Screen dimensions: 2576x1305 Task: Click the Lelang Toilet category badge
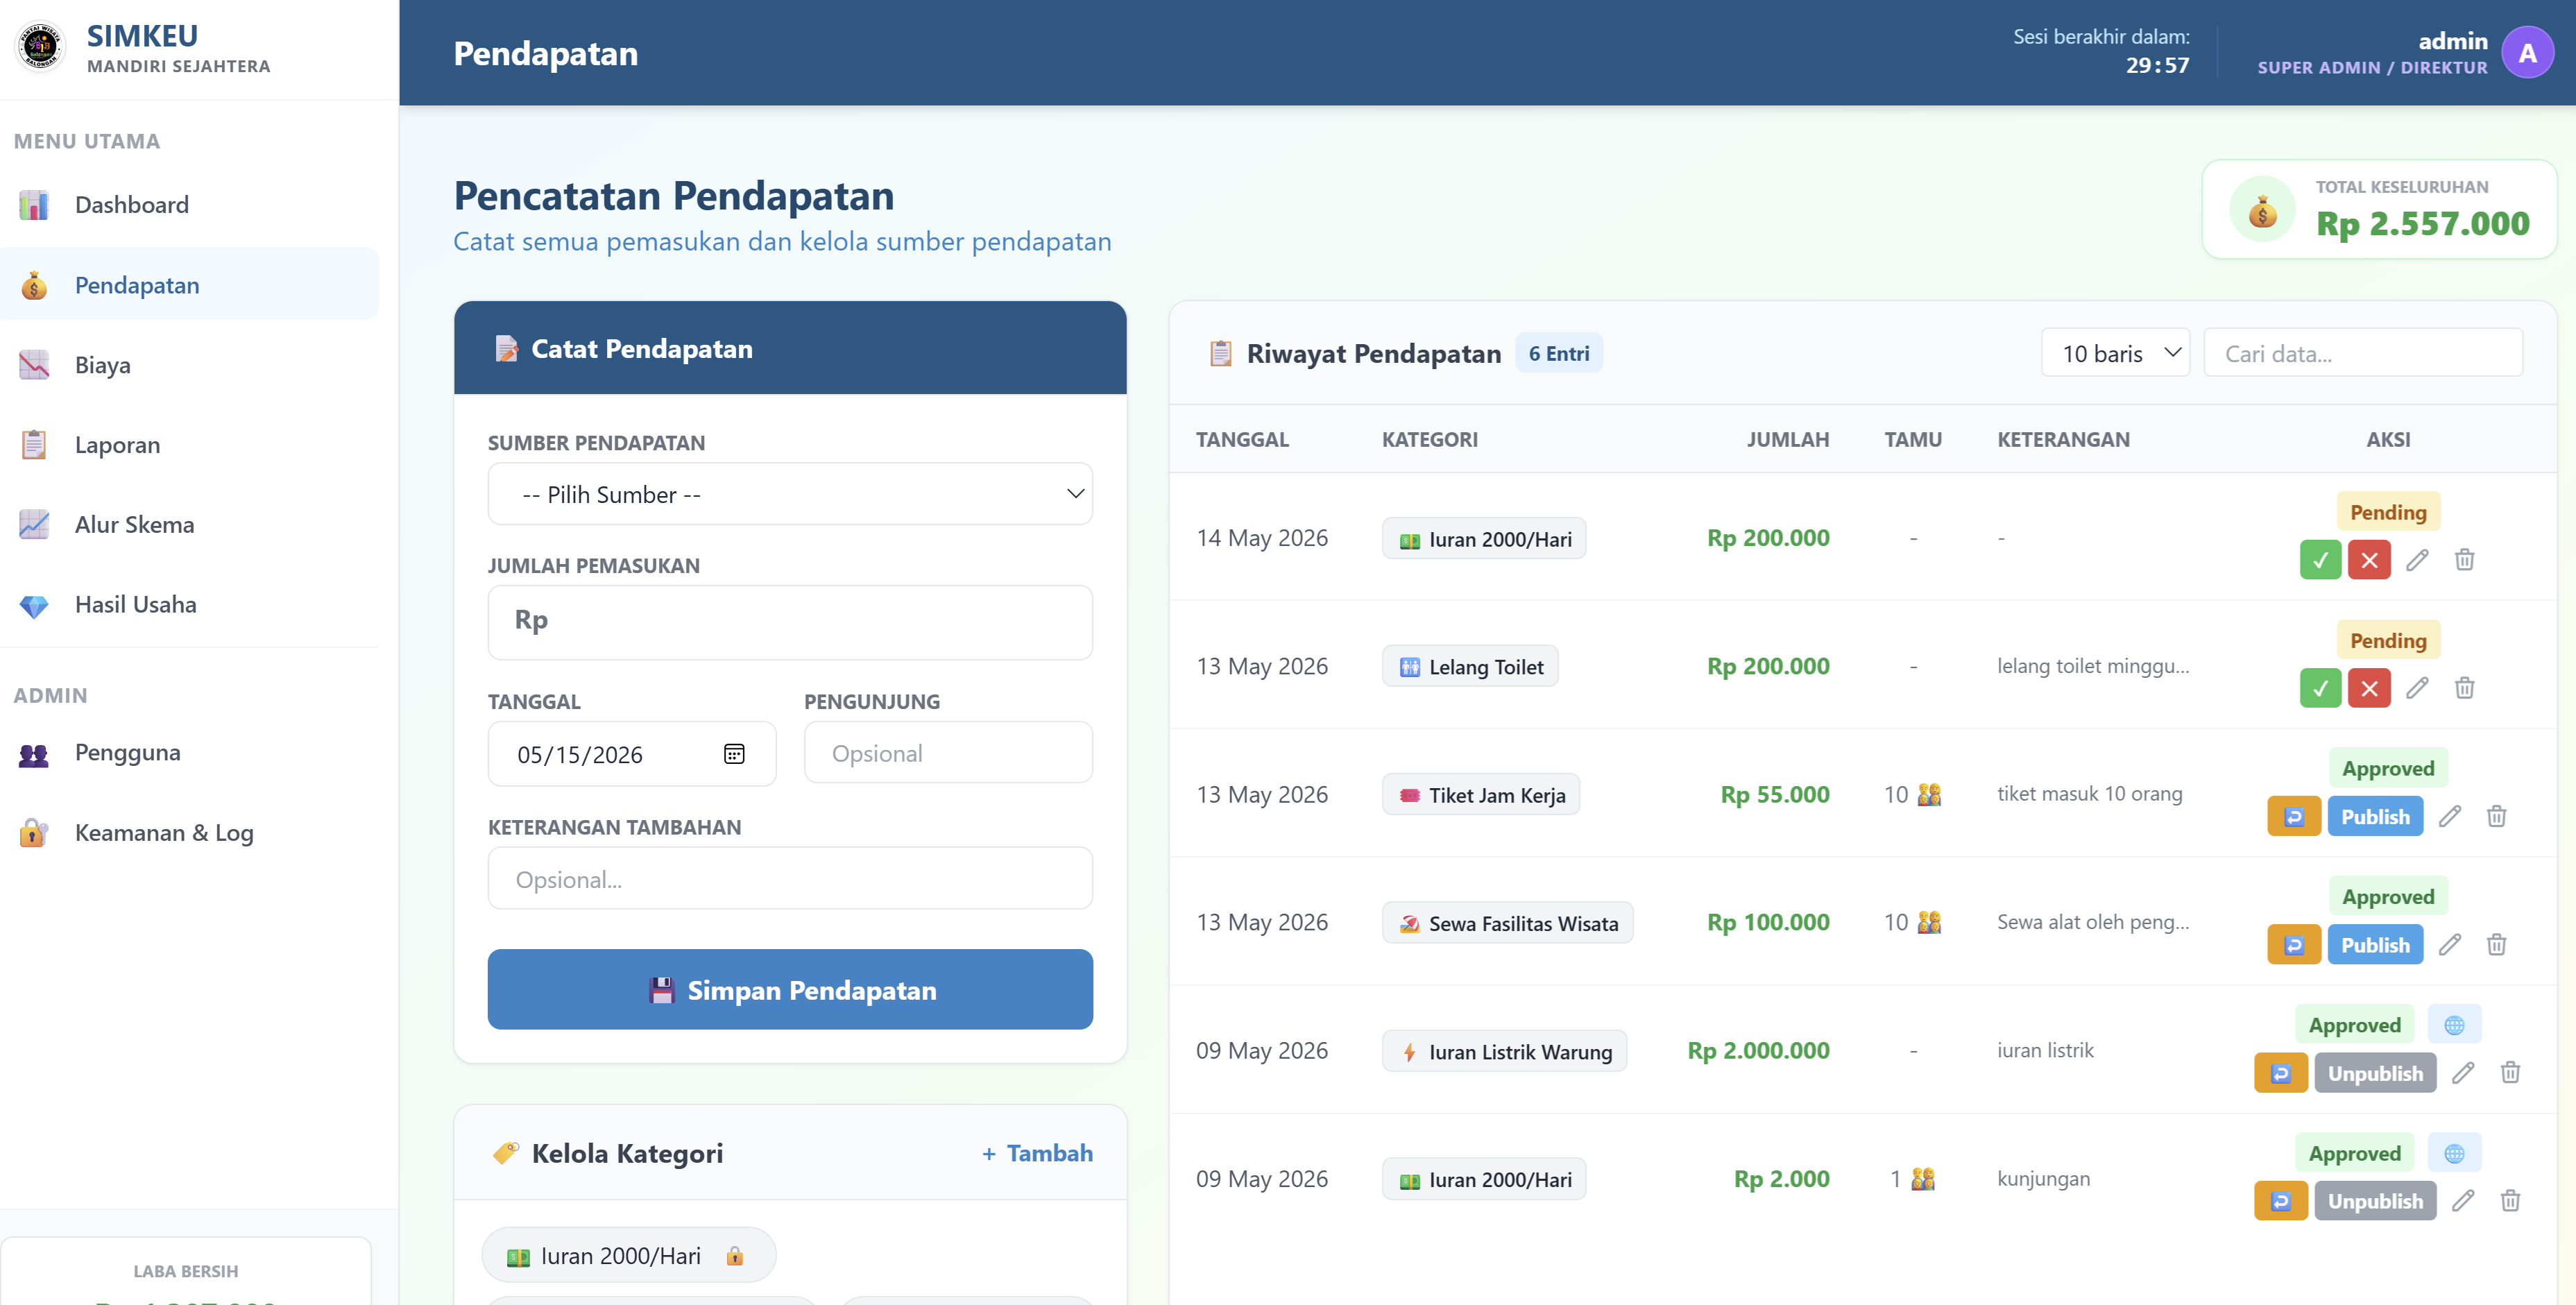[x=1470, y=667]
